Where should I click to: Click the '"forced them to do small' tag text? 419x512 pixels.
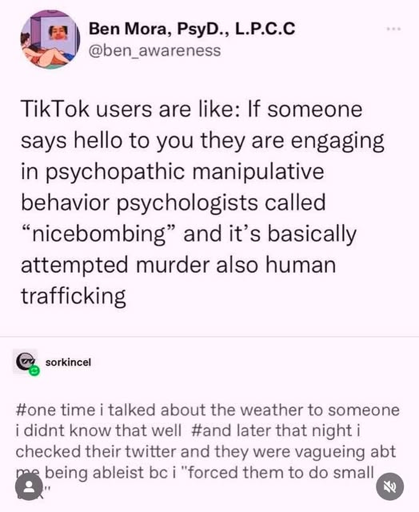point(277,472)
